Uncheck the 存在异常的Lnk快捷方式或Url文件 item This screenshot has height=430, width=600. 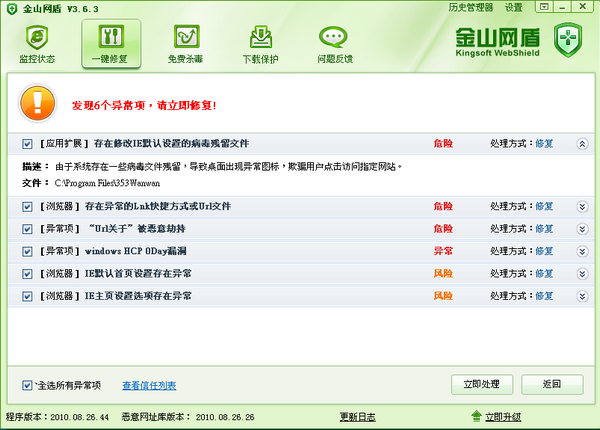27,207
